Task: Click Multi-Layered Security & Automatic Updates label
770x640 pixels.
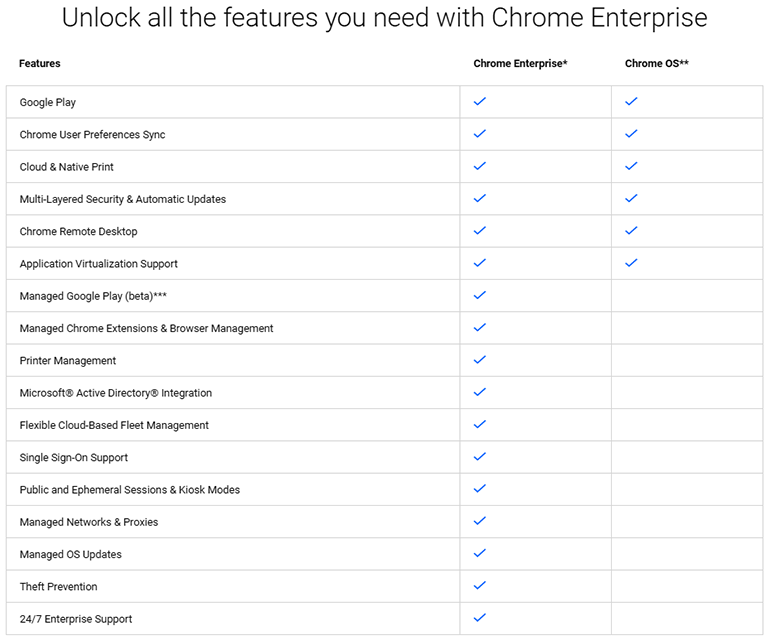Action: [x=123, y=199]
